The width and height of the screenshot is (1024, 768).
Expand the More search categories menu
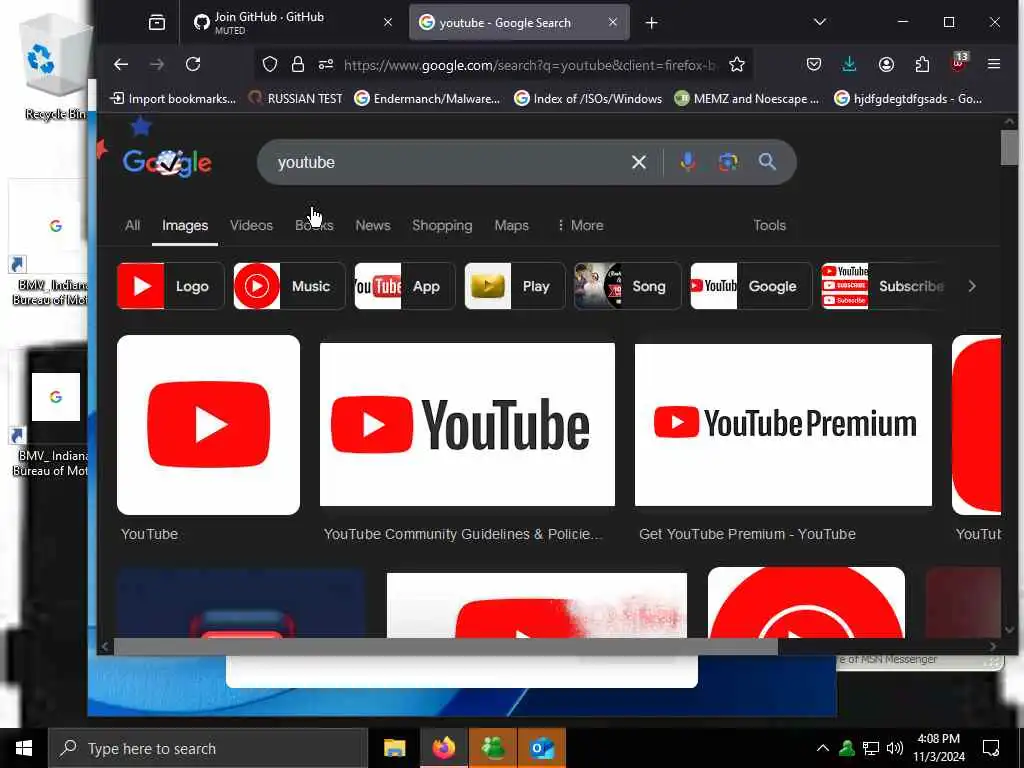(x=579, y=225)
